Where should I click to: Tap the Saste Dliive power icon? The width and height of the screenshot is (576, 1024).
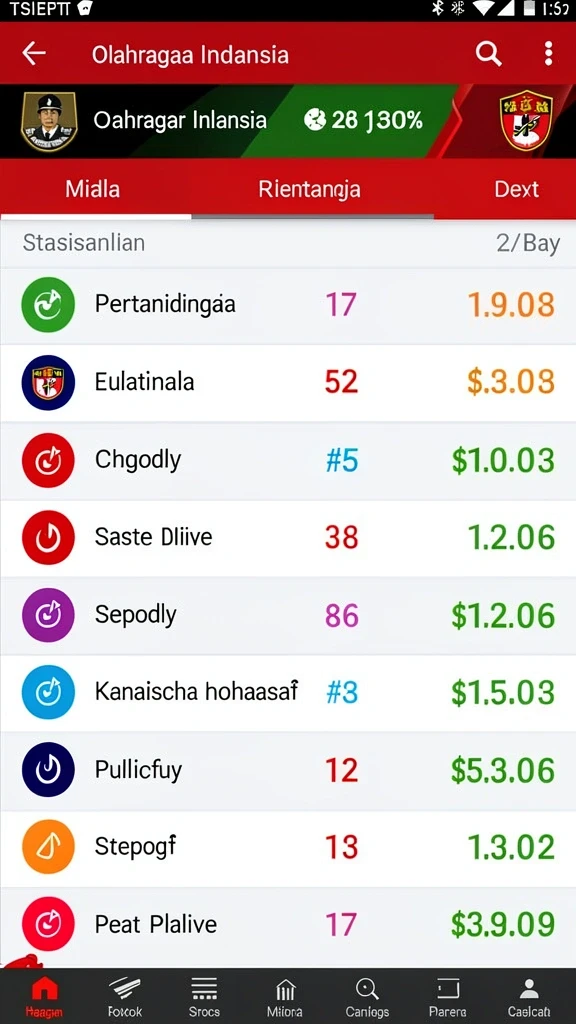(48, 537)
